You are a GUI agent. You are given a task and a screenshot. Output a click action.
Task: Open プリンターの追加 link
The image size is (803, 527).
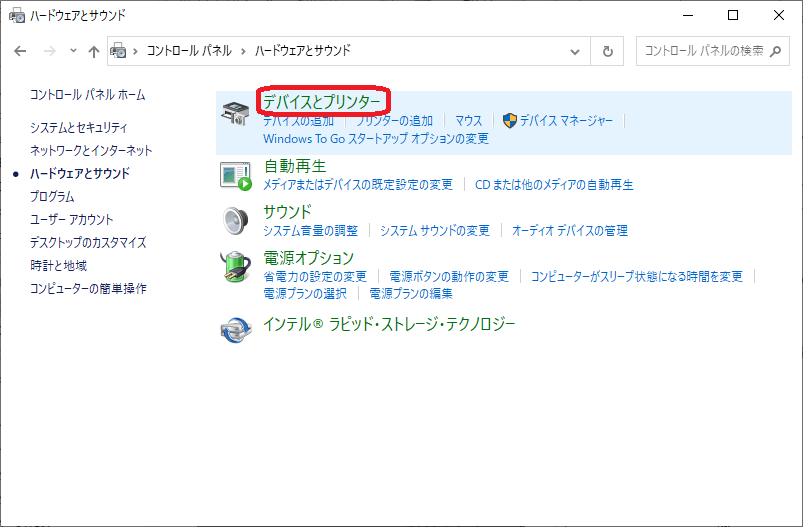[395, 121]
